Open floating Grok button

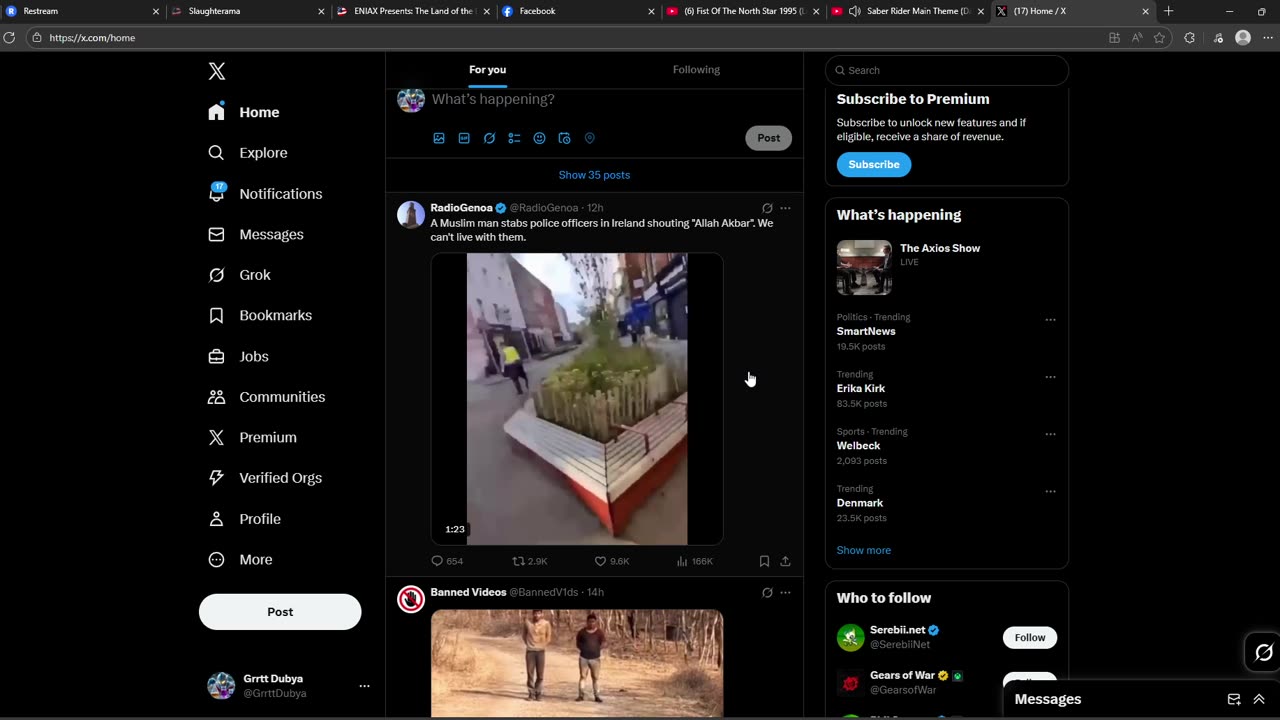pos(1264,653)
